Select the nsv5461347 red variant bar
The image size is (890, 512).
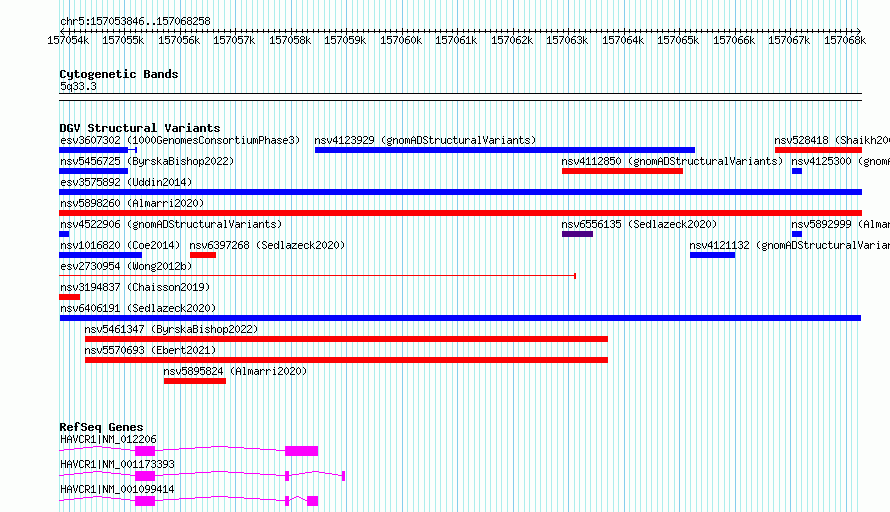[346, 339]
